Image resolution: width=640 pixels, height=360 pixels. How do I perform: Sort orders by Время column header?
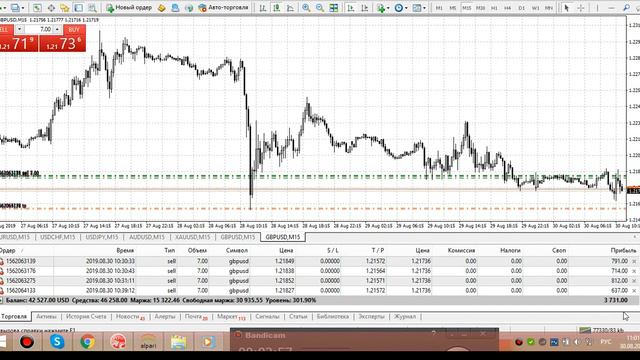[125, 250]
